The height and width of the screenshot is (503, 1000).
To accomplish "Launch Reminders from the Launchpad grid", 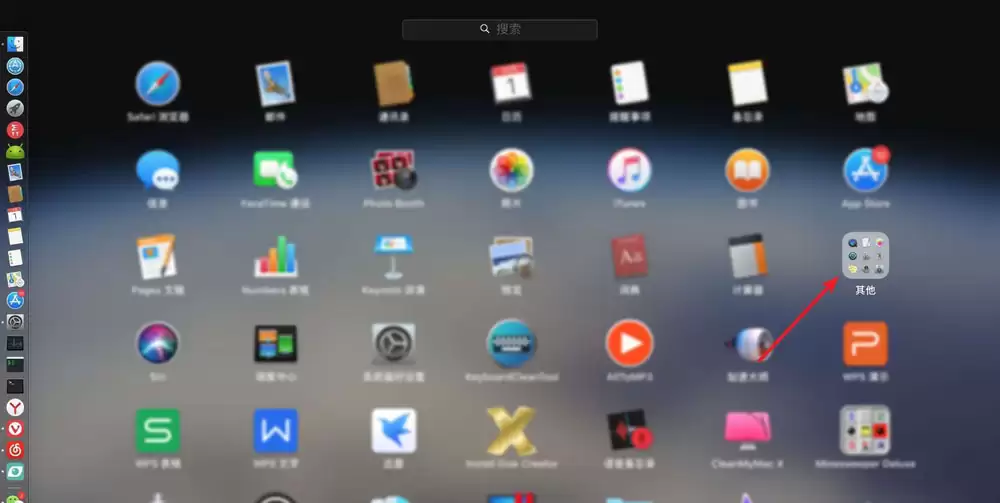I will 629,84.
